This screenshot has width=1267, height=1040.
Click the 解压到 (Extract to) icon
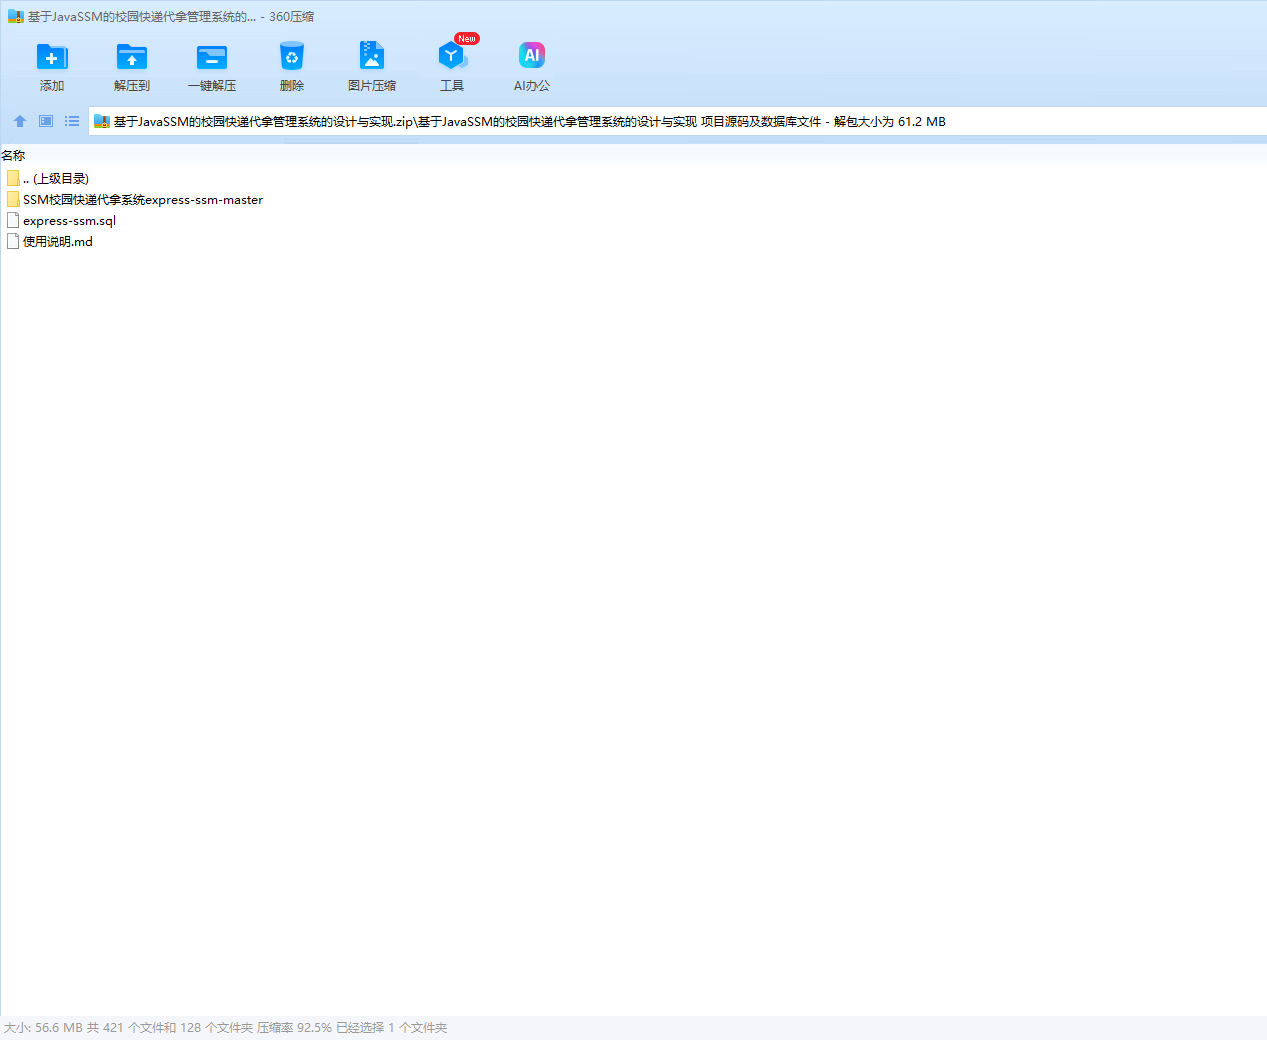132,57
